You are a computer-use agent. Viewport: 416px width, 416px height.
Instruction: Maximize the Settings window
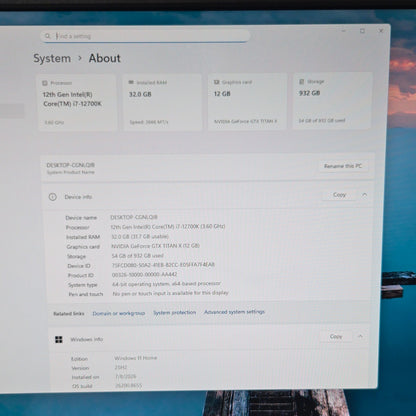(x=362, y=31)
